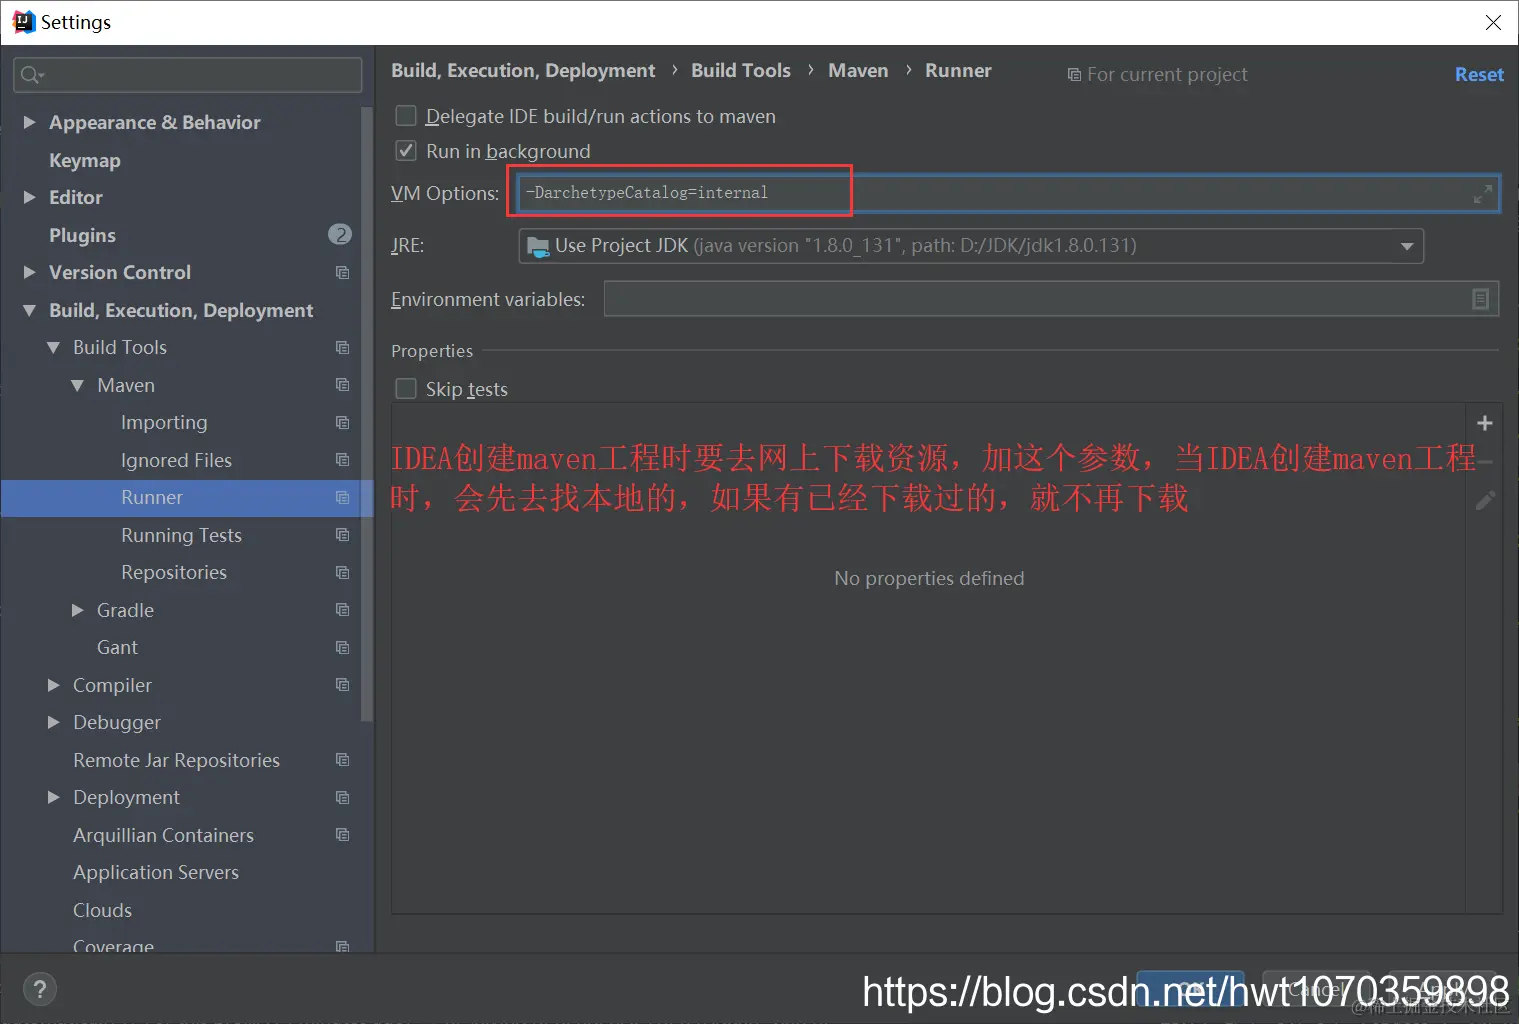Click inside the VM Options text field
Image resolution: width=1519 pixels, height=1024 pixels.
(1008, 193)
